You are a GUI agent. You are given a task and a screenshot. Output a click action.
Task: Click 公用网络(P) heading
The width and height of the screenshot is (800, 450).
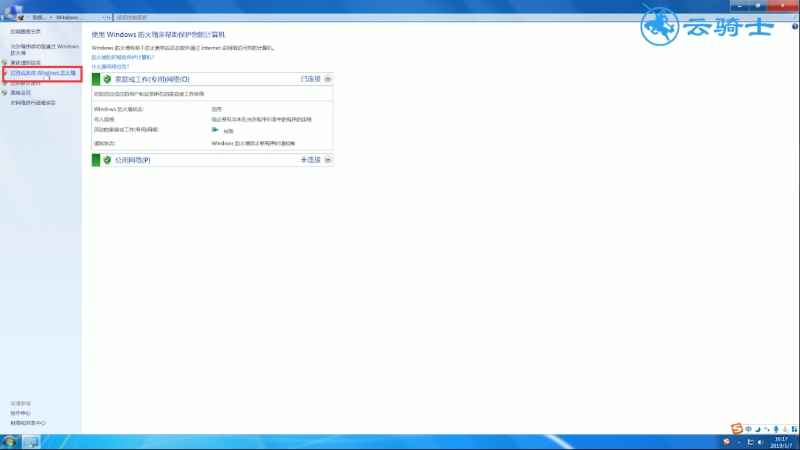click(133, 160)
